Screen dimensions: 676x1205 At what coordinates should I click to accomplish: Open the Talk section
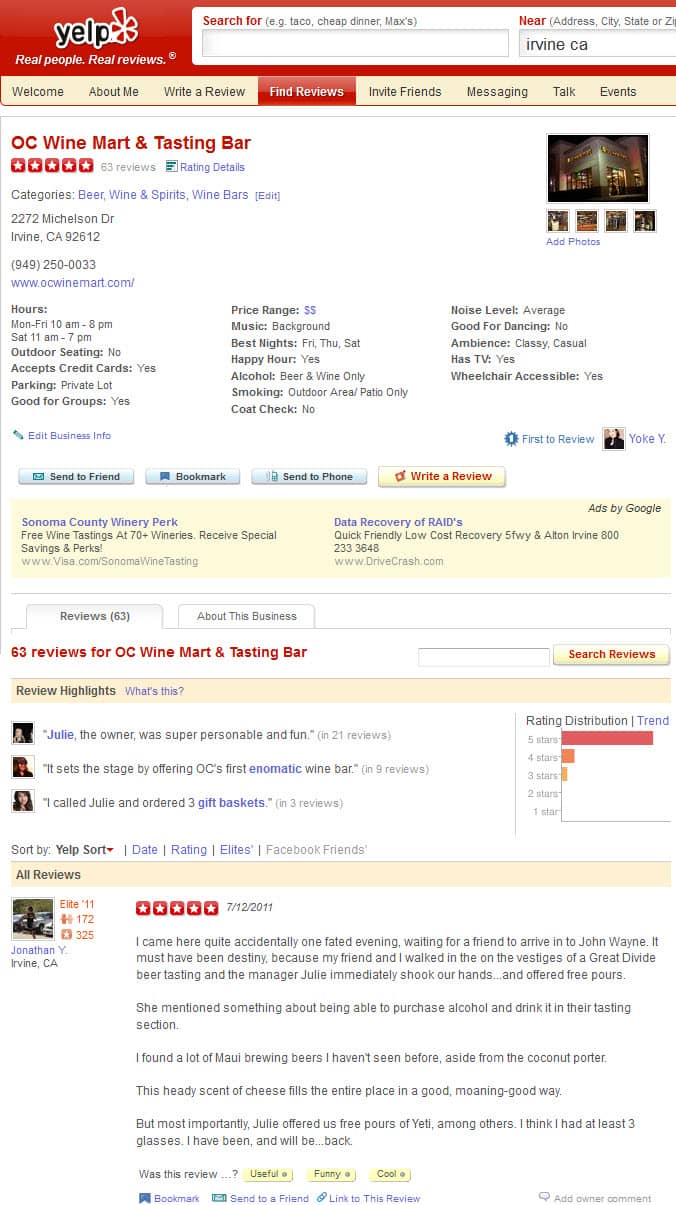[x=564, y=91]
